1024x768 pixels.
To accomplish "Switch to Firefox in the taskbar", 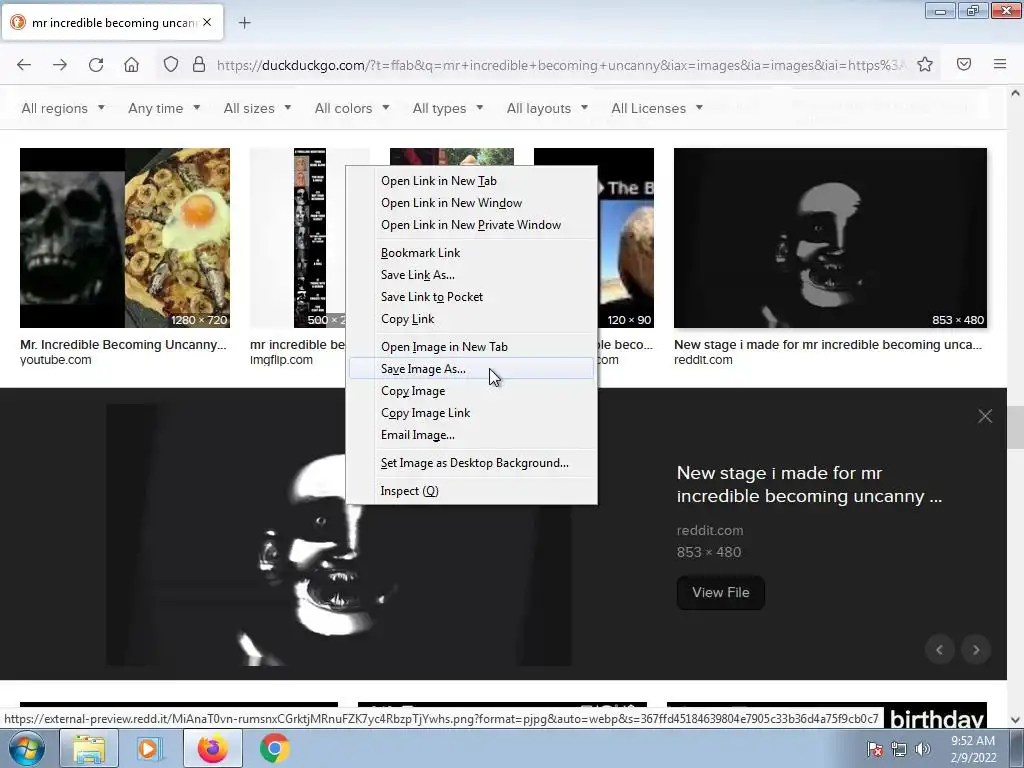I will pos(212,748).
